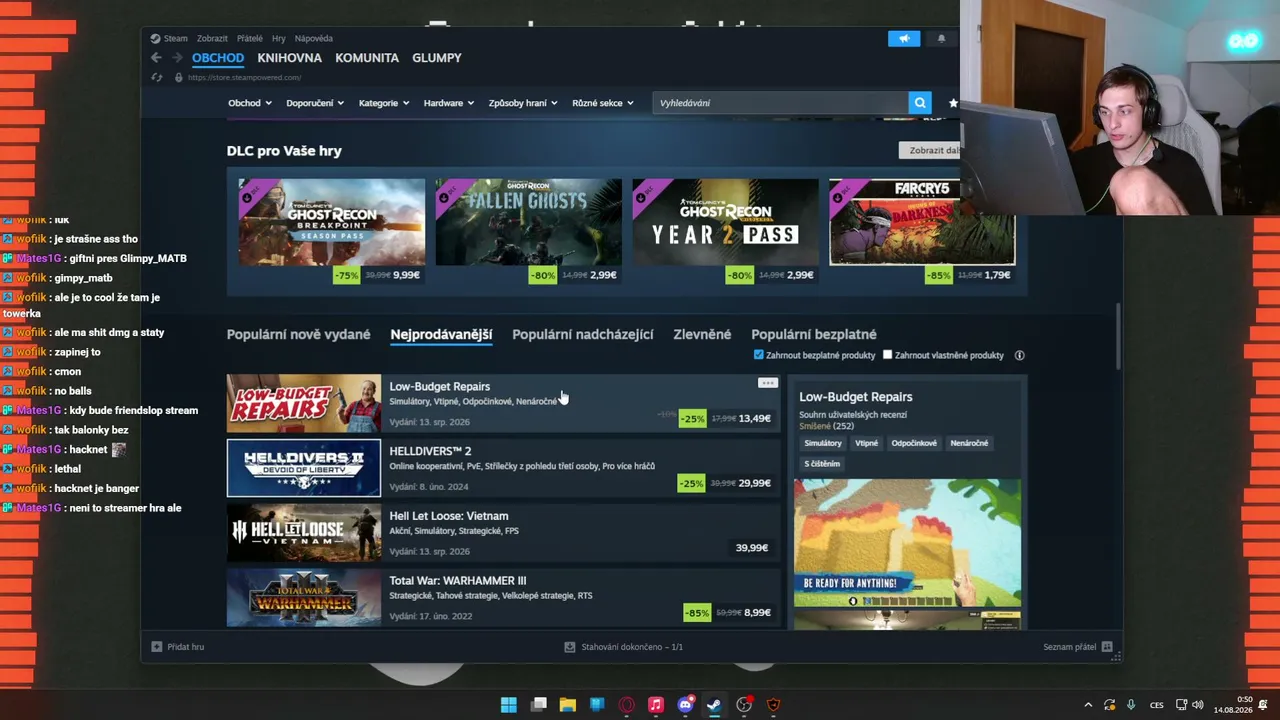Open Hell Let Loose: Vietnam list entry
Image resolution: width=1280 pixels, height=720 pixels.
pyautogui.click(x=503, y=533)
